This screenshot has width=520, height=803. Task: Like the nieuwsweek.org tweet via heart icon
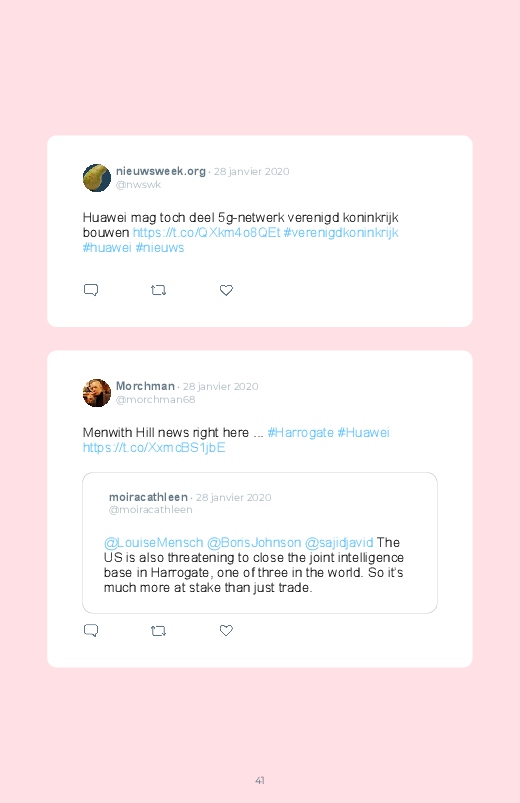pos(226,290)
